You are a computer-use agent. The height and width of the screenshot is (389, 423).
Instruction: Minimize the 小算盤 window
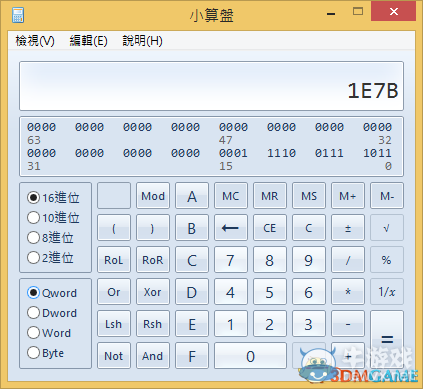331,13
